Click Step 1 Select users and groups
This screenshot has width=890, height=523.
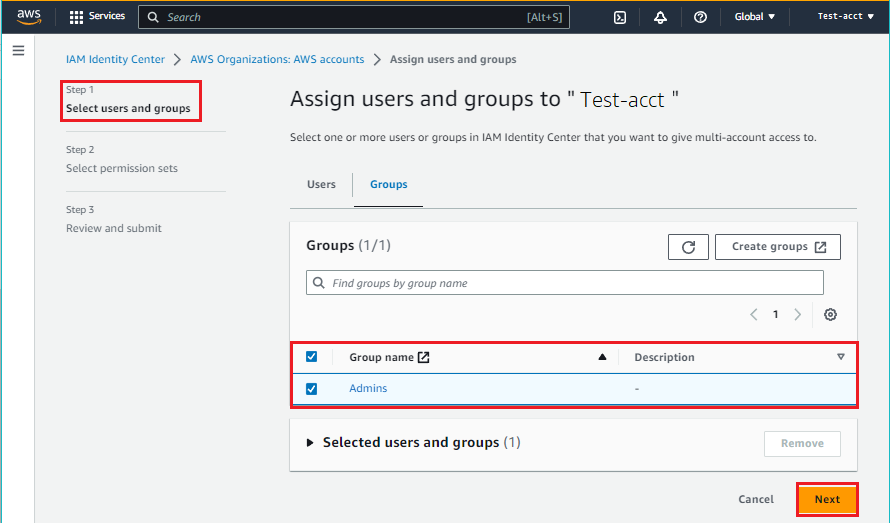[128, 99]
